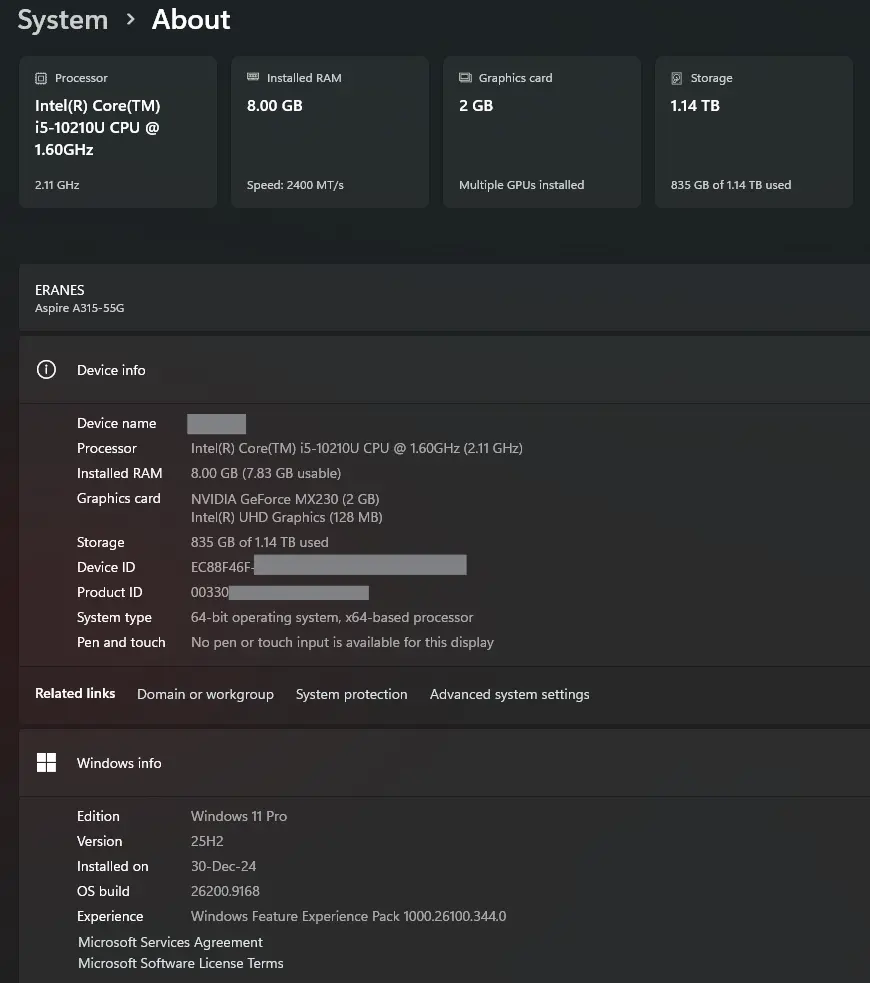Click the Device info circle icon
Screen dimensions: 870x983
[x=46, y=370]
